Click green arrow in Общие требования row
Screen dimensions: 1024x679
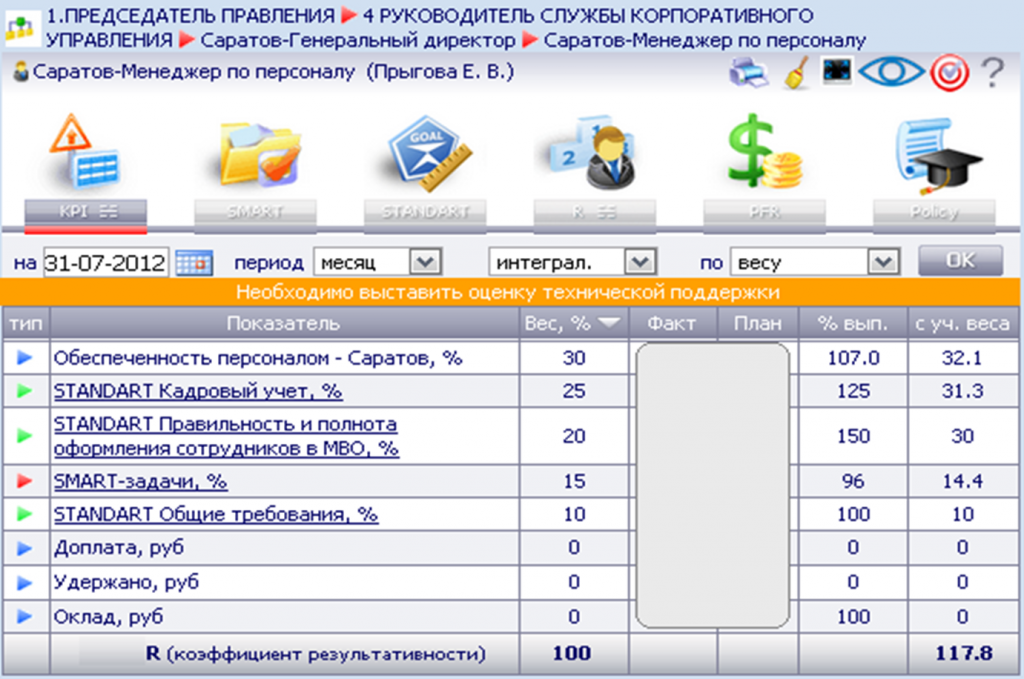tap(25, 514)
